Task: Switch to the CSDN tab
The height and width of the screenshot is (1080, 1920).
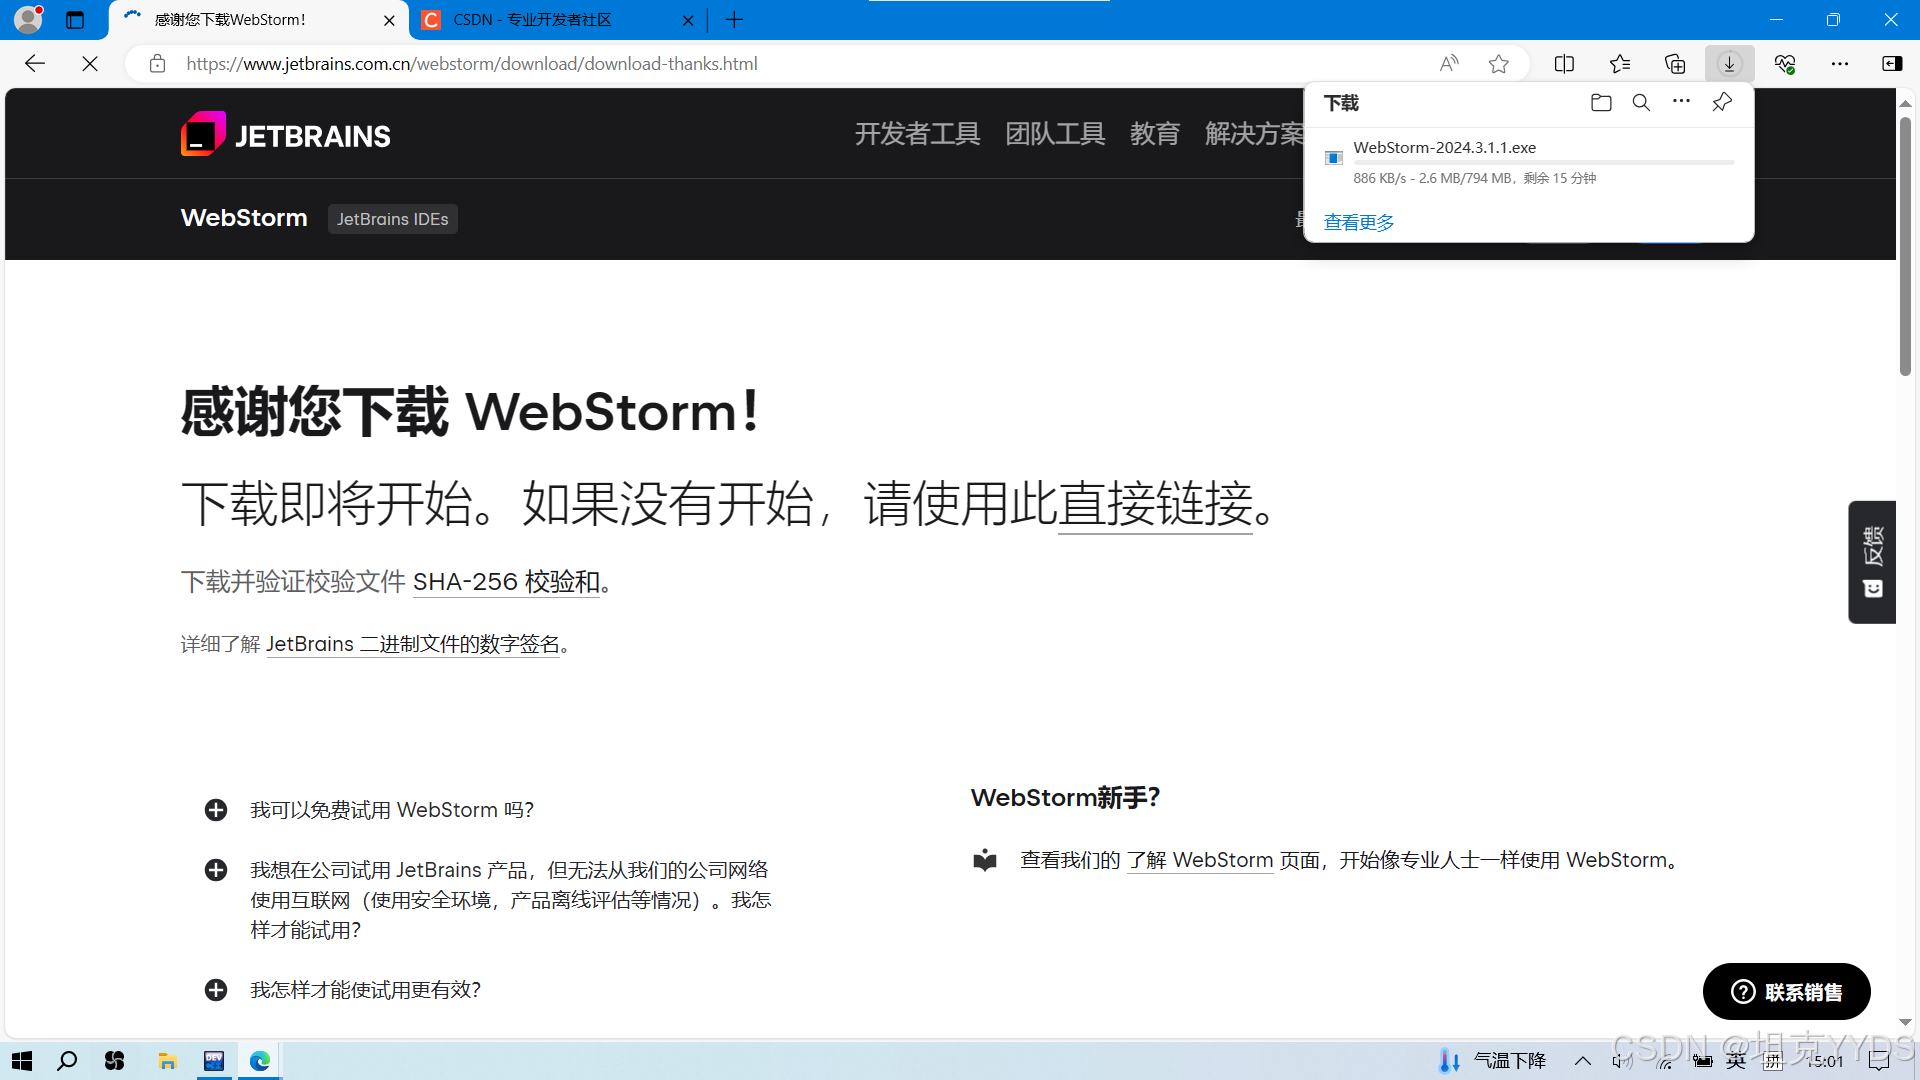Action: click(557, 20)
